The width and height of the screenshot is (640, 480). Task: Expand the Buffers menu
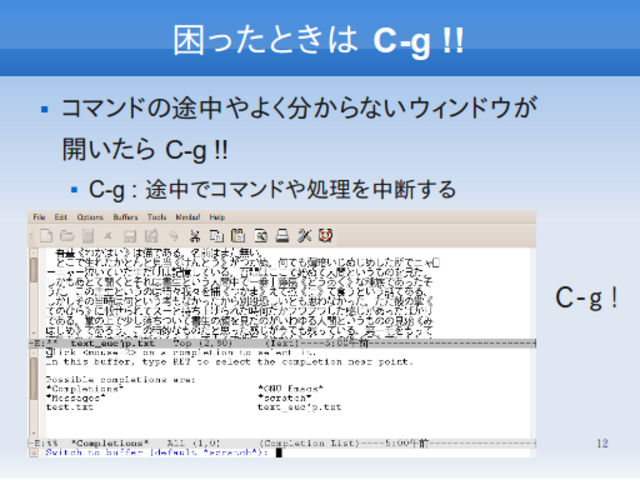click(x=124, y=217)
